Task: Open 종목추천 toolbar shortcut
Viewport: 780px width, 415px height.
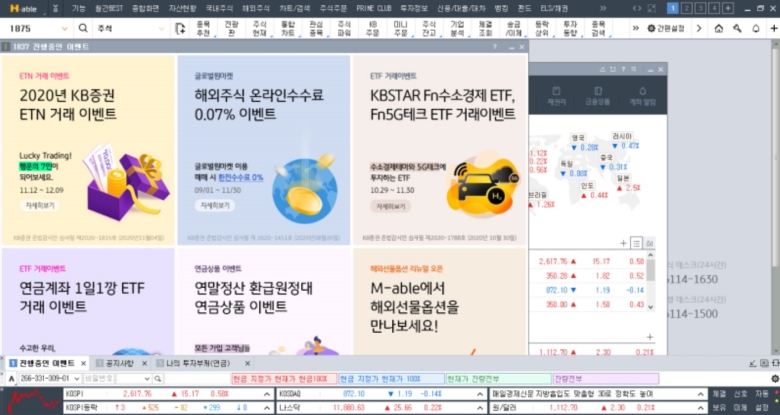Action: [203, 29]
